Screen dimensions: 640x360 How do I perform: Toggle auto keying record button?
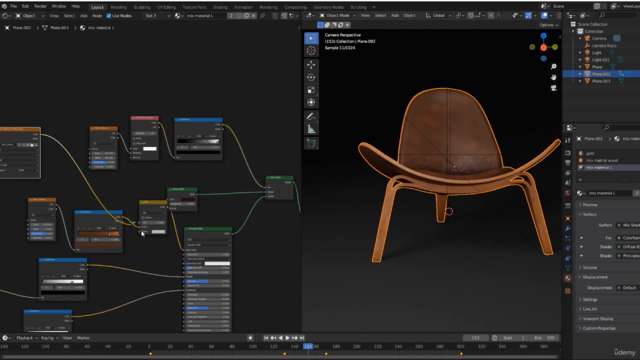point(250,338)
